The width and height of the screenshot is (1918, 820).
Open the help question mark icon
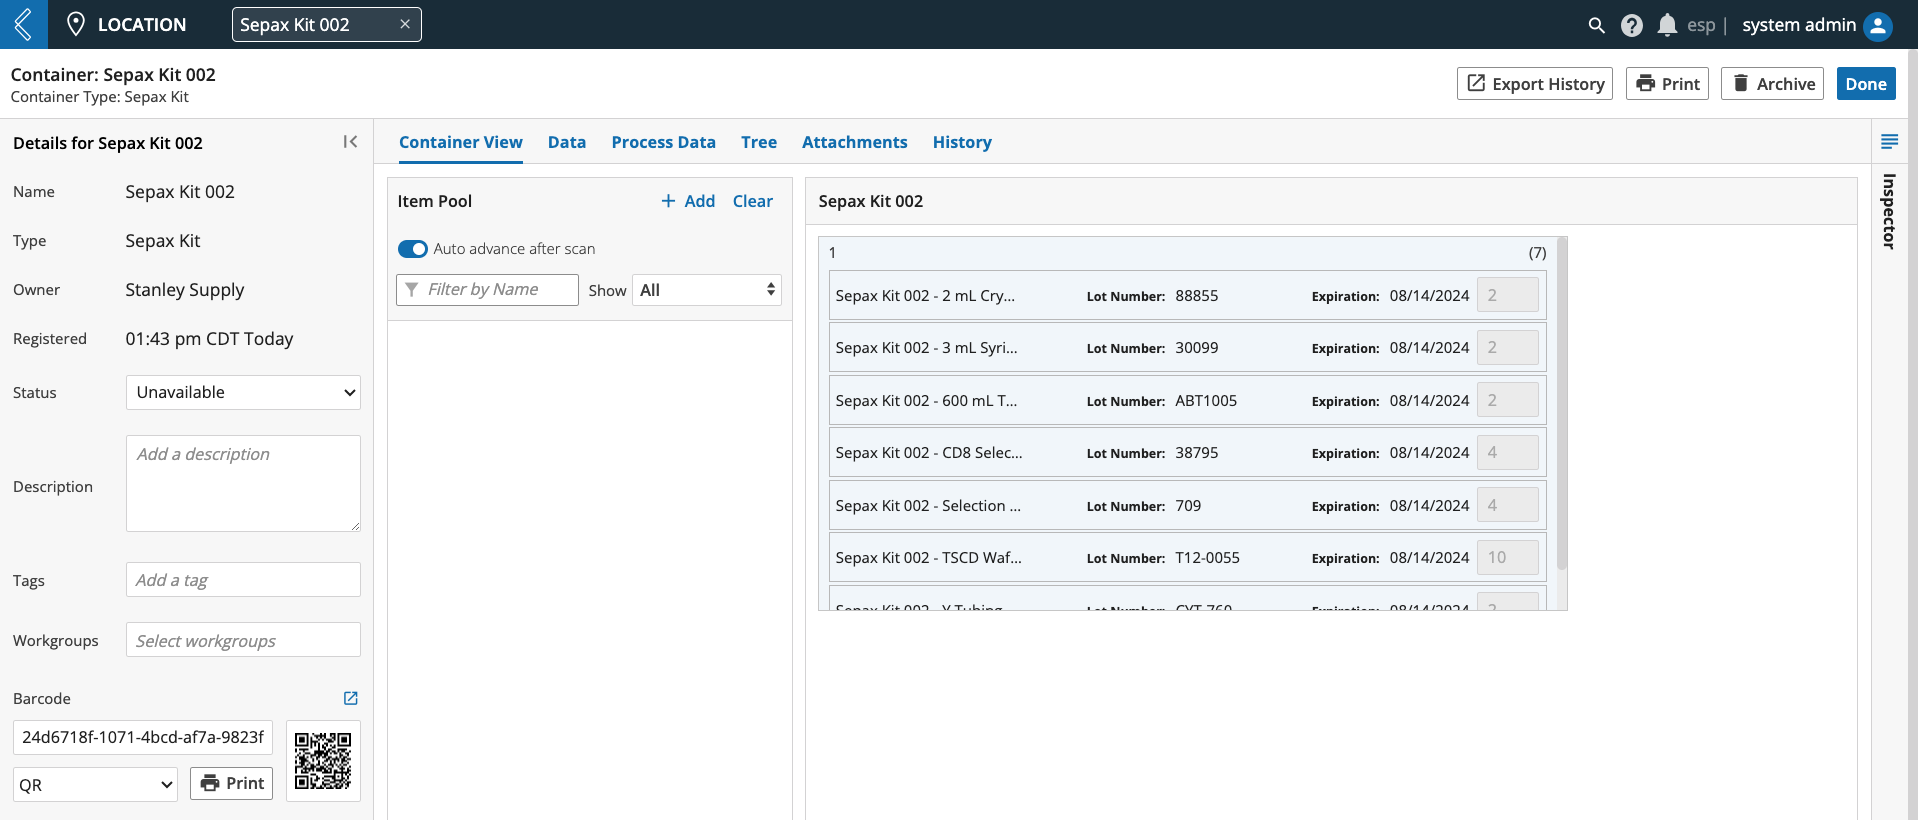tap(1632, 25)
